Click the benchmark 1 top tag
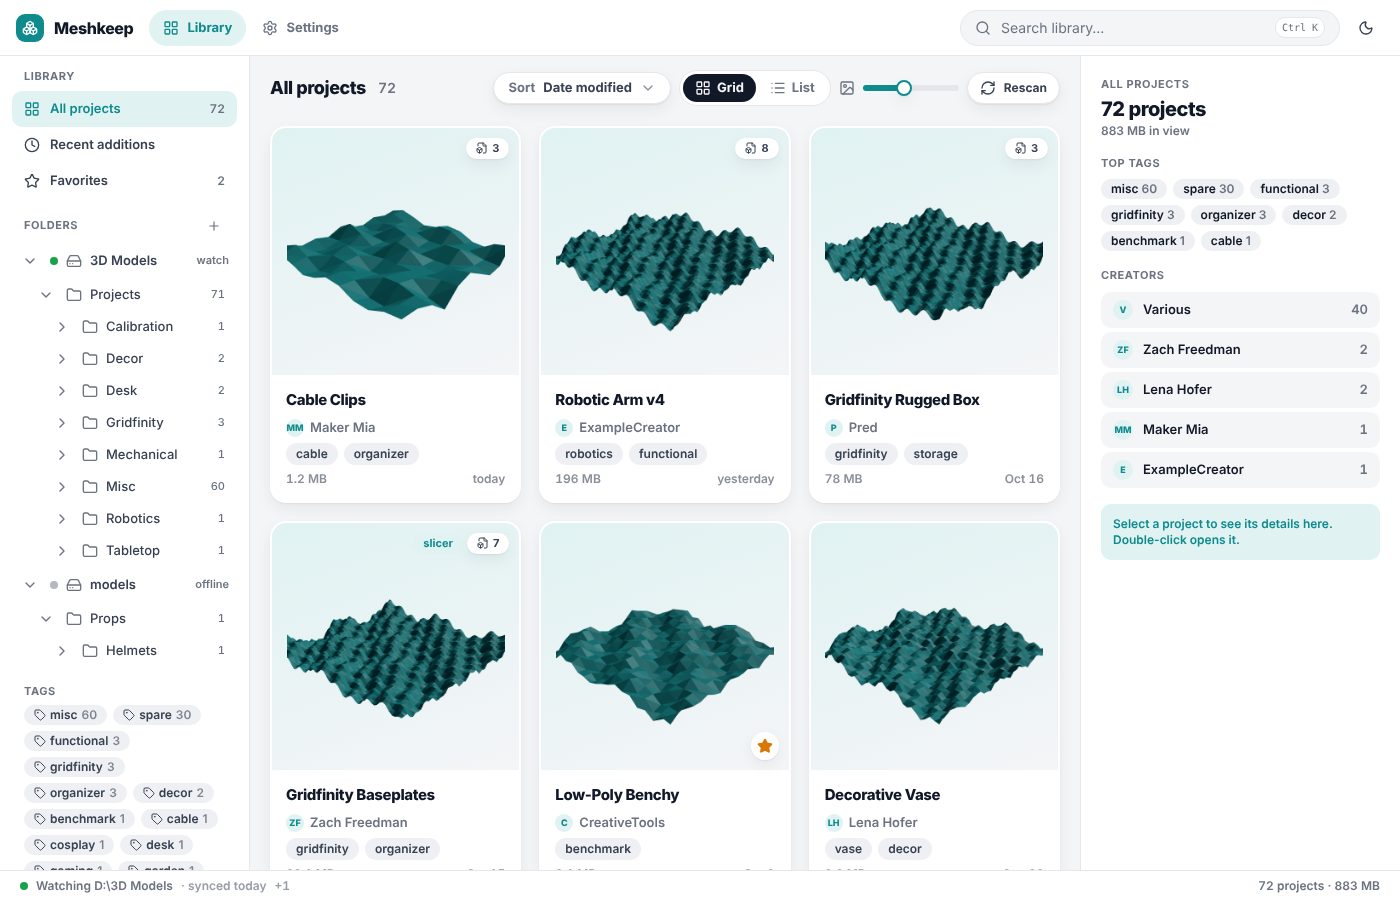This screenshot has height=900, width=1400. click(x=1148, y=241)
